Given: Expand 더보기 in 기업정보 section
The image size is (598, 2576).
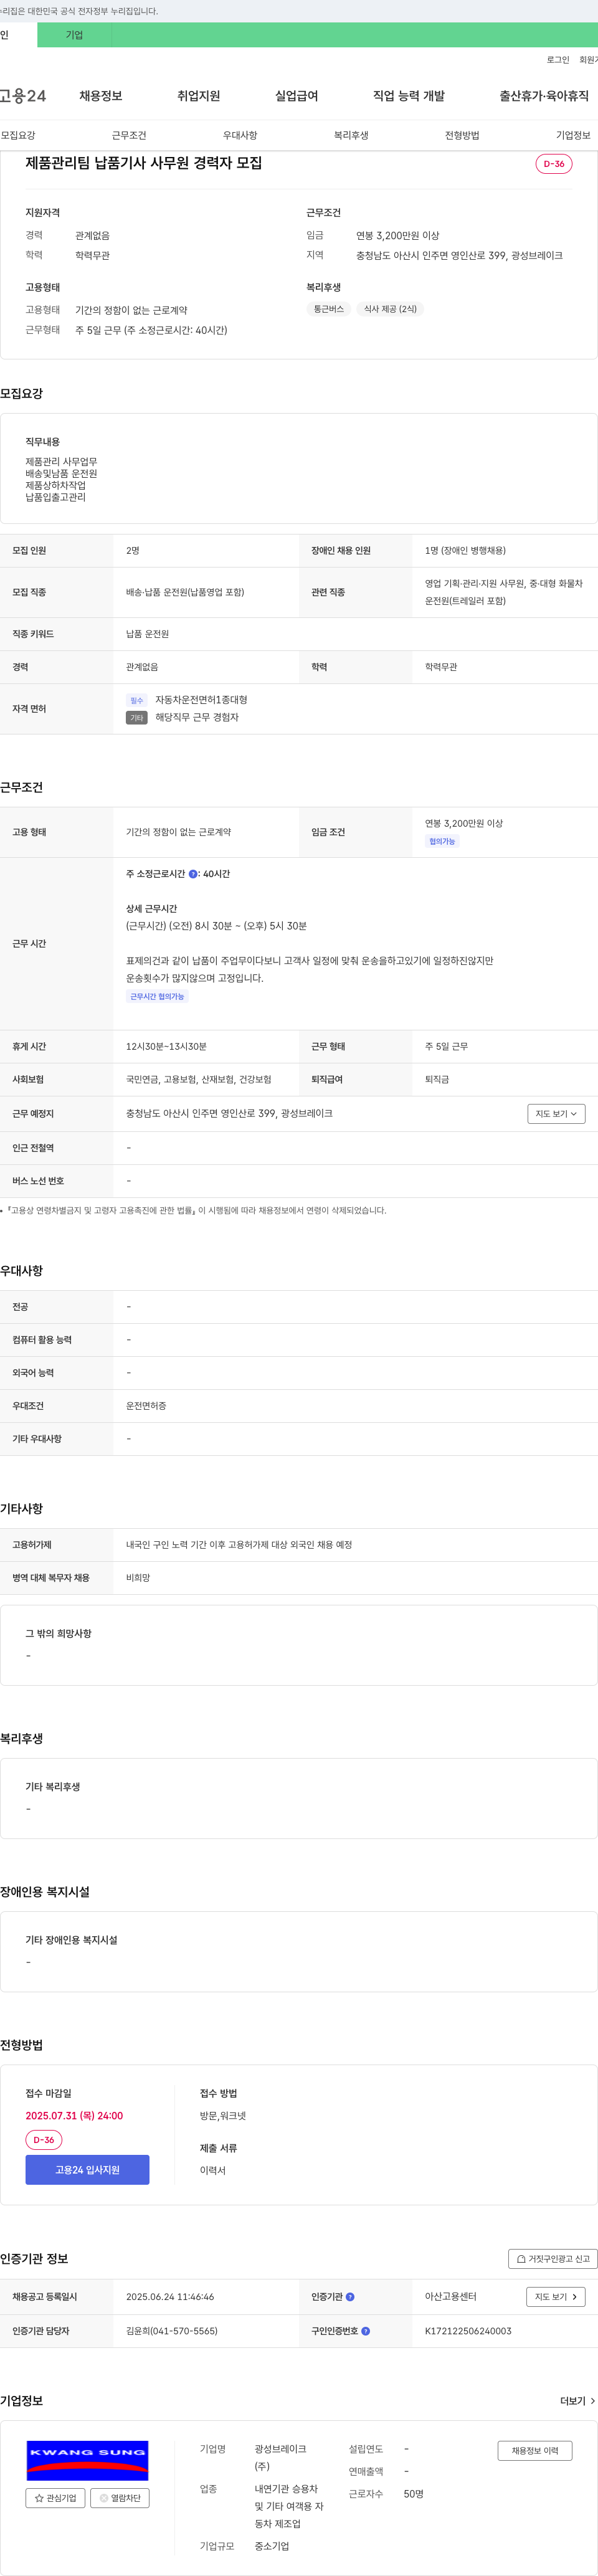Looking at the screenshot, I should coord(578,2401).
